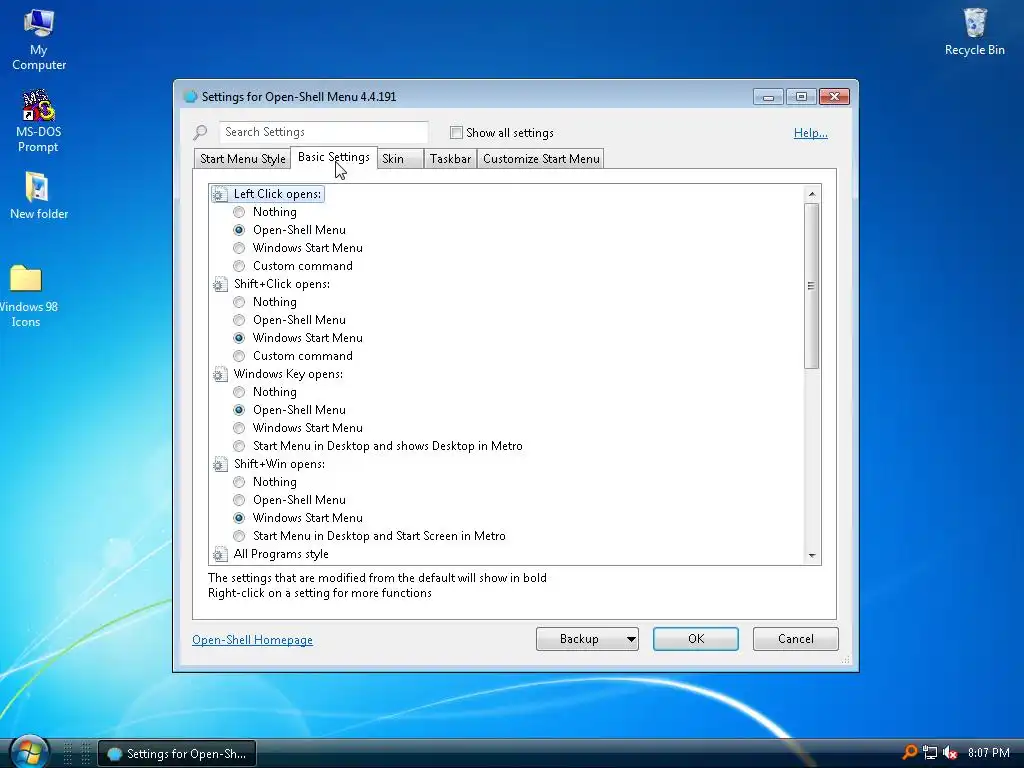Select the Shift+Click opens setting label

pos(282,284)
